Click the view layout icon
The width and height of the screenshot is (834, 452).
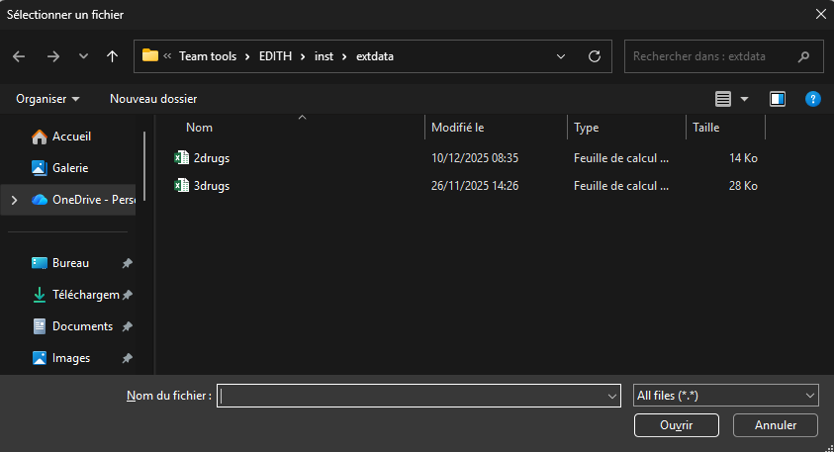724,99
